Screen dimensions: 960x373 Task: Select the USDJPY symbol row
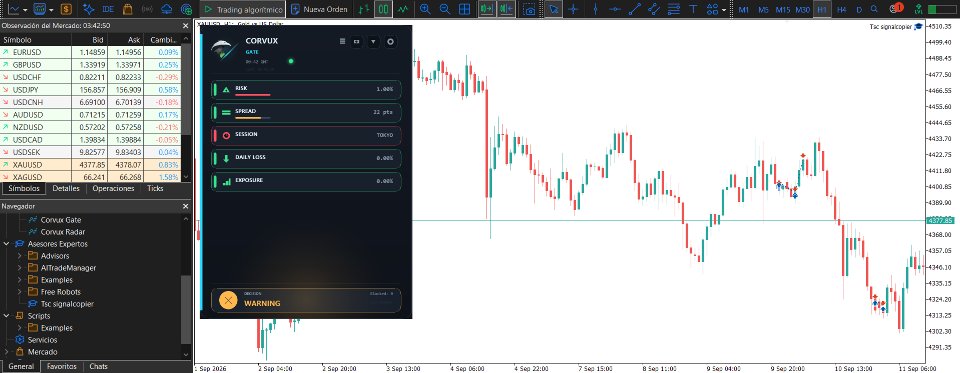pos(91,89)
